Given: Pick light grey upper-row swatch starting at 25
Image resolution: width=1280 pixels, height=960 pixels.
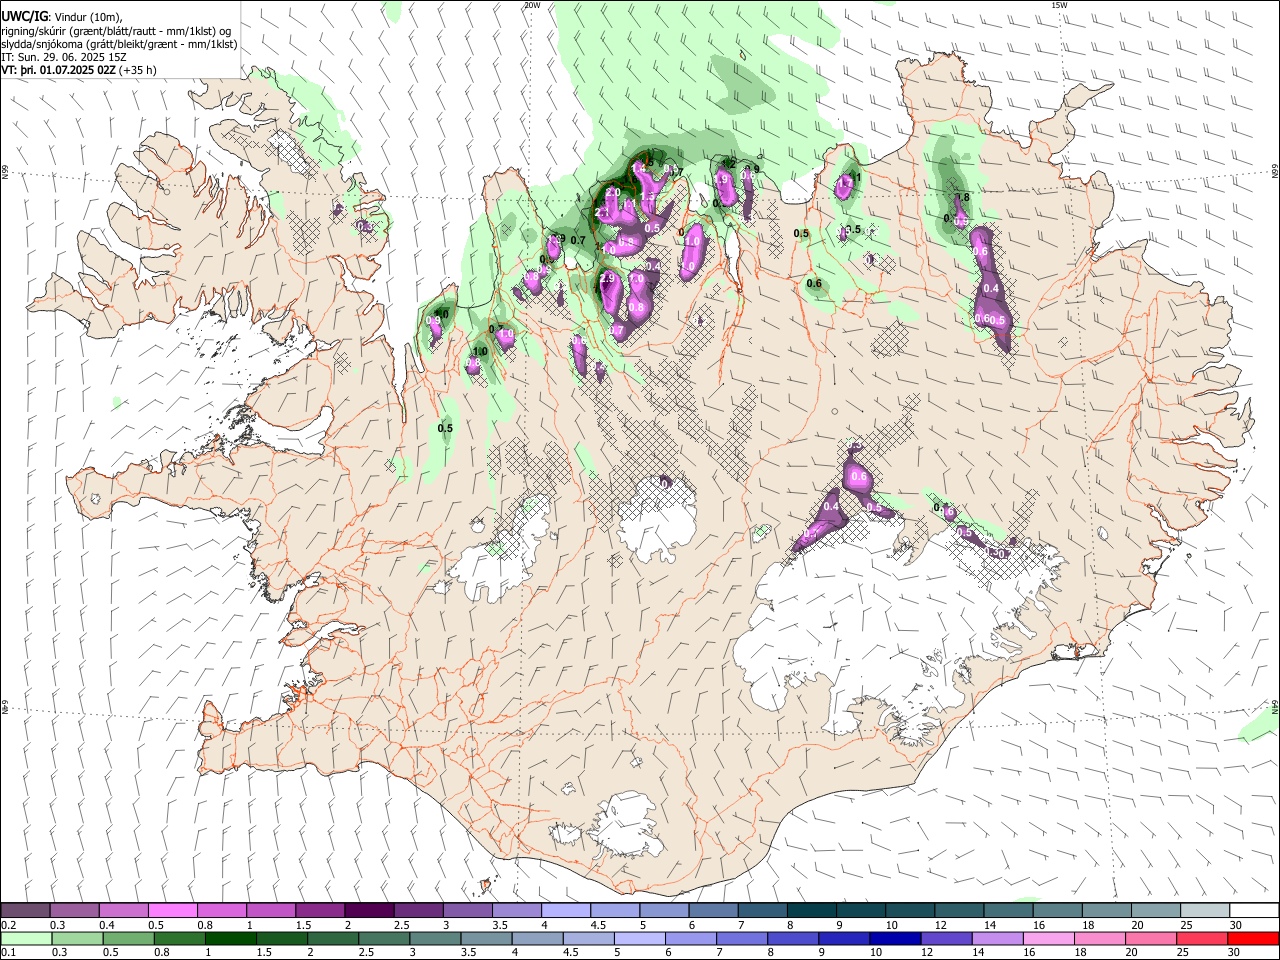Looking at the screenshot, I should 1205,911.
